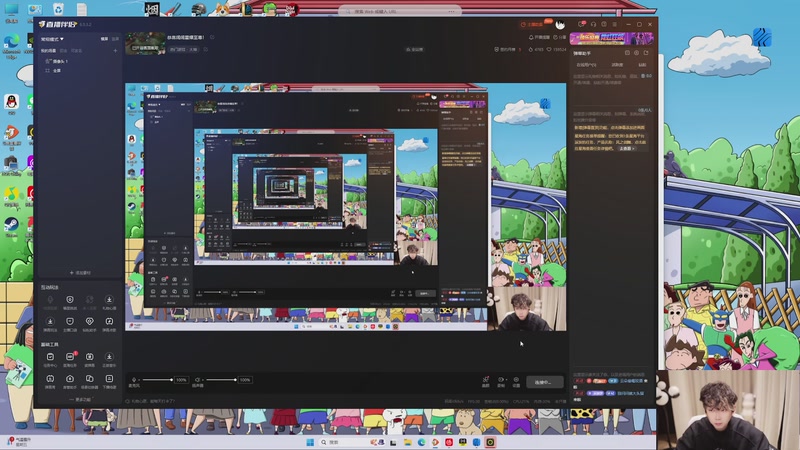This screenshot has height=450, width=800.
Task: Adjust the microphone volume slider
Action: pyautogui.click(x=157, y=380)
